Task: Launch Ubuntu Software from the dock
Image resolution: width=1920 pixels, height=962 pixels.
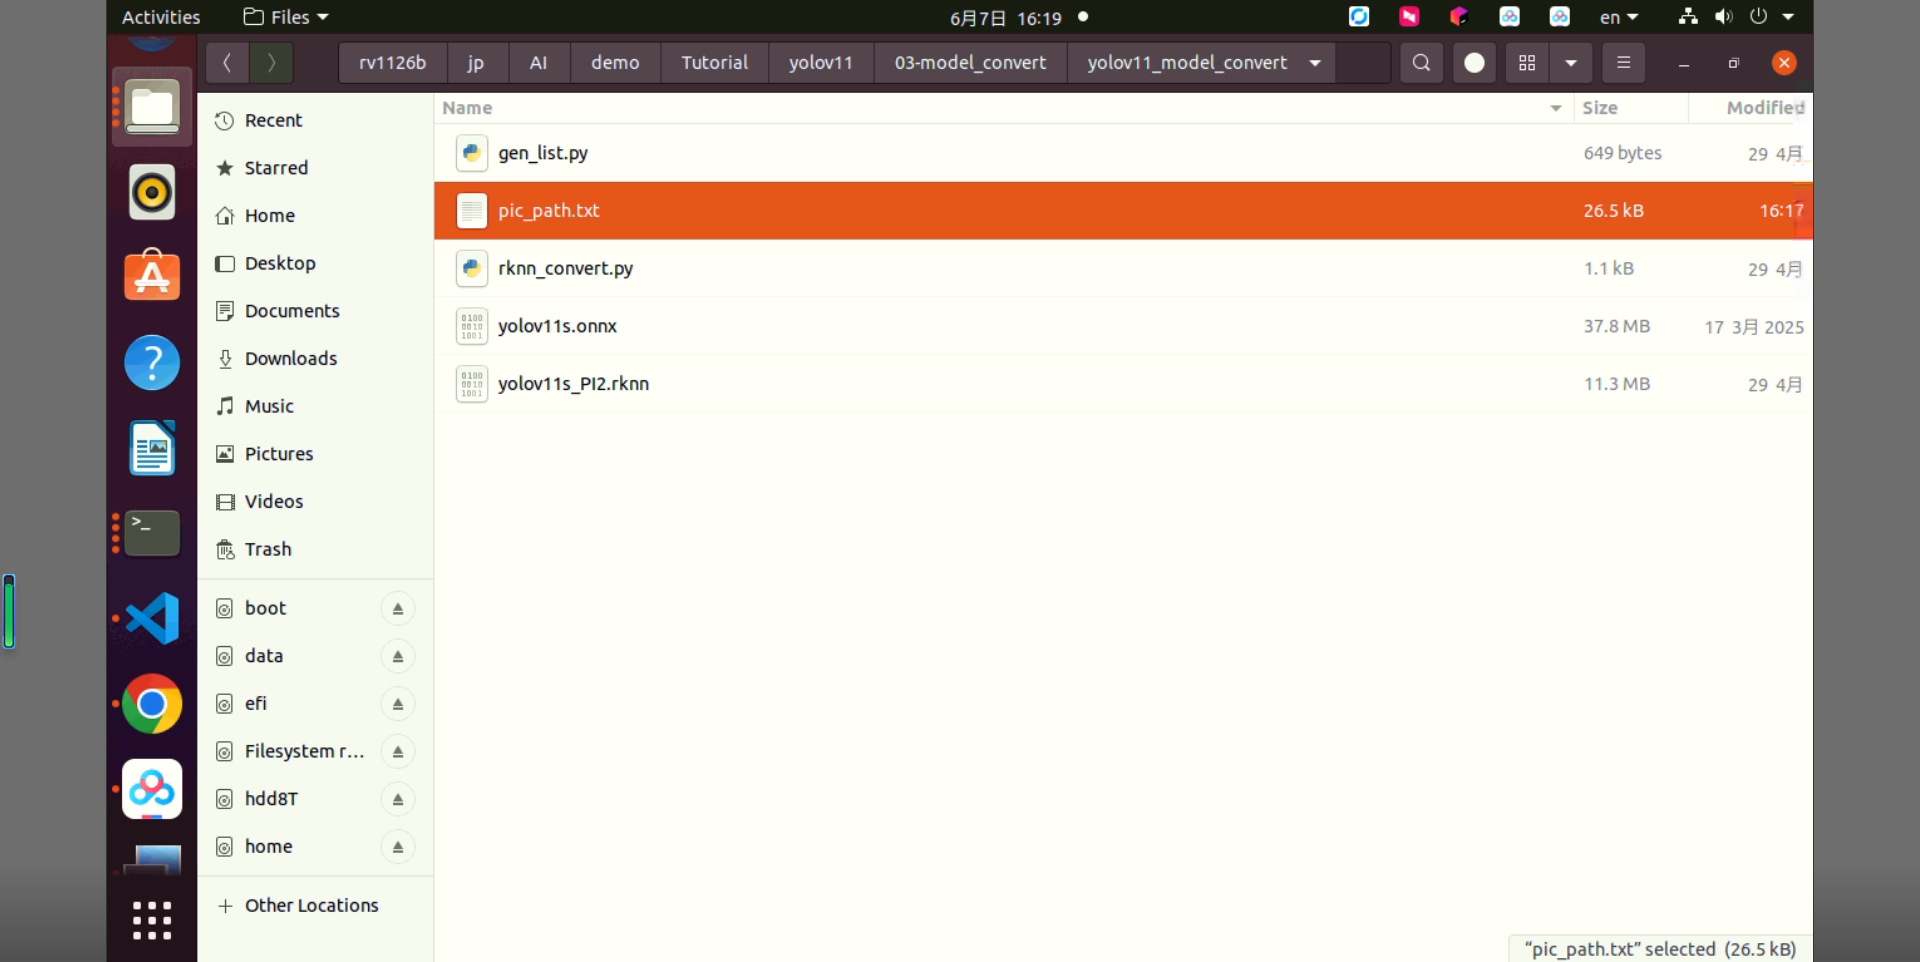Action: click(152, 275)
